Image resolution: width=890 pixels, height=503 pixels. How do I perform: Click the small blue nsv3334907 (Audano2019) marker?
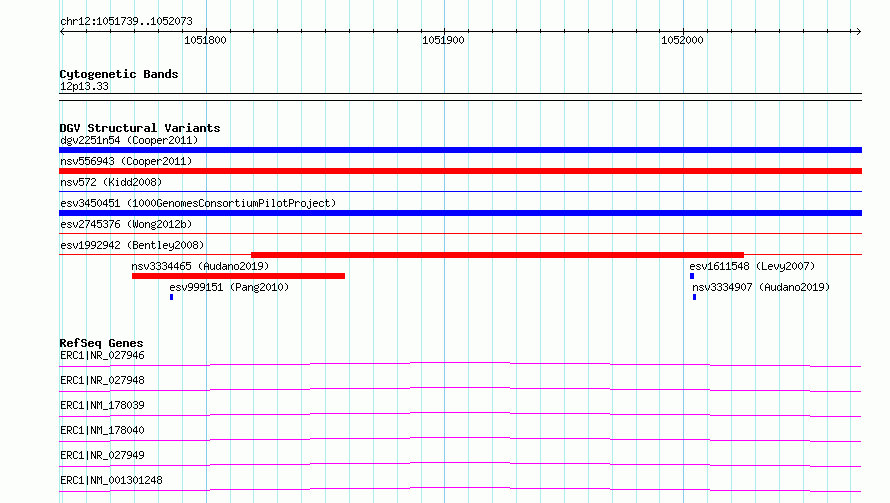point(694,297)
